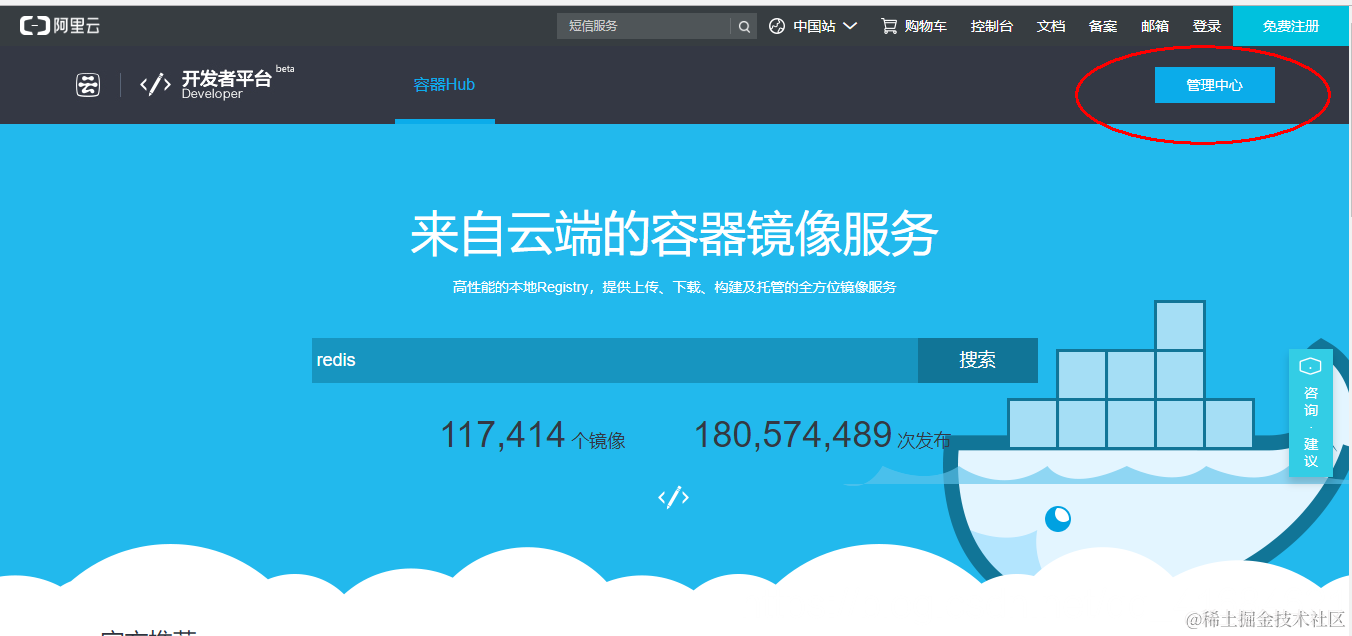
Task: Click the magnifier icon in top search bar
Action: pos(743,26)
